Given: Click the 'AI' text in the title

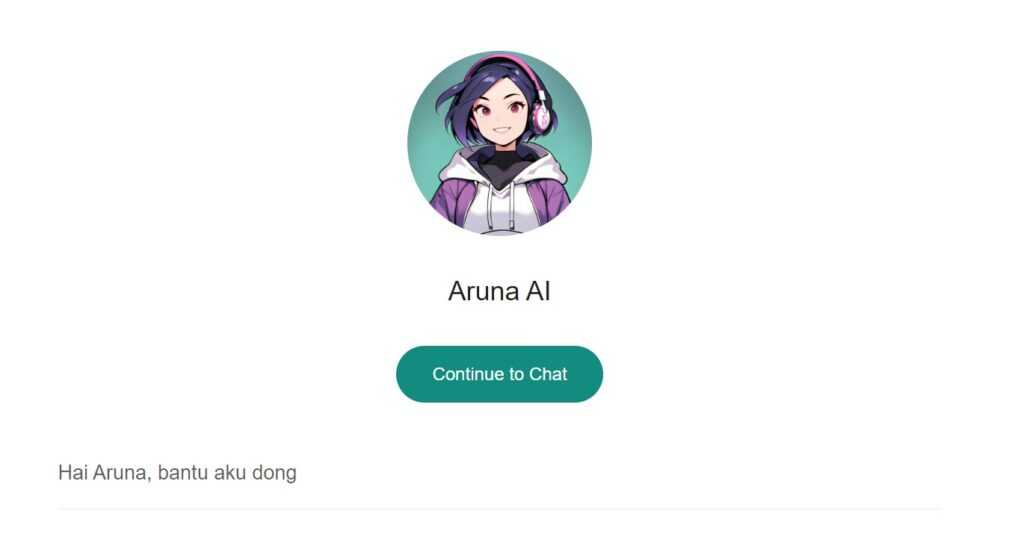Looking at the screenshot, I should (x=538, y=291).
